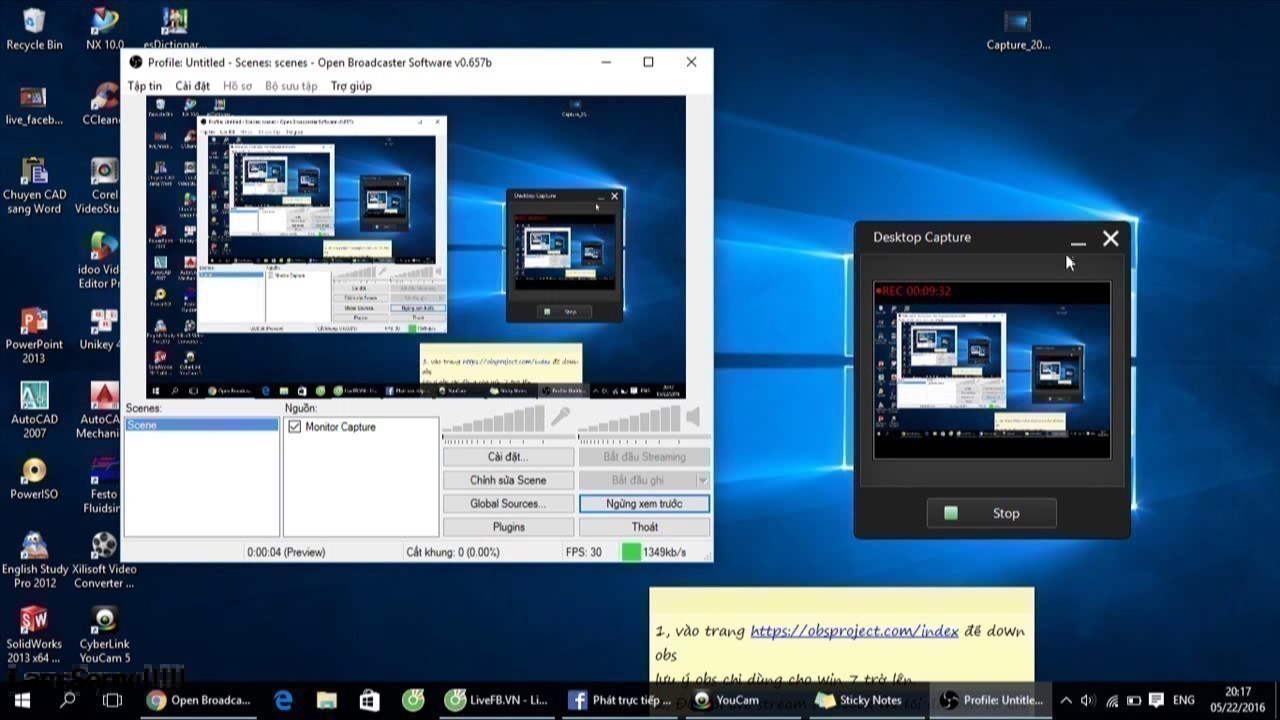Viewport: 1280px width, 720px height.
Task: Uncheck the Monitor Capture source checkbox
Action: (294, 427)
